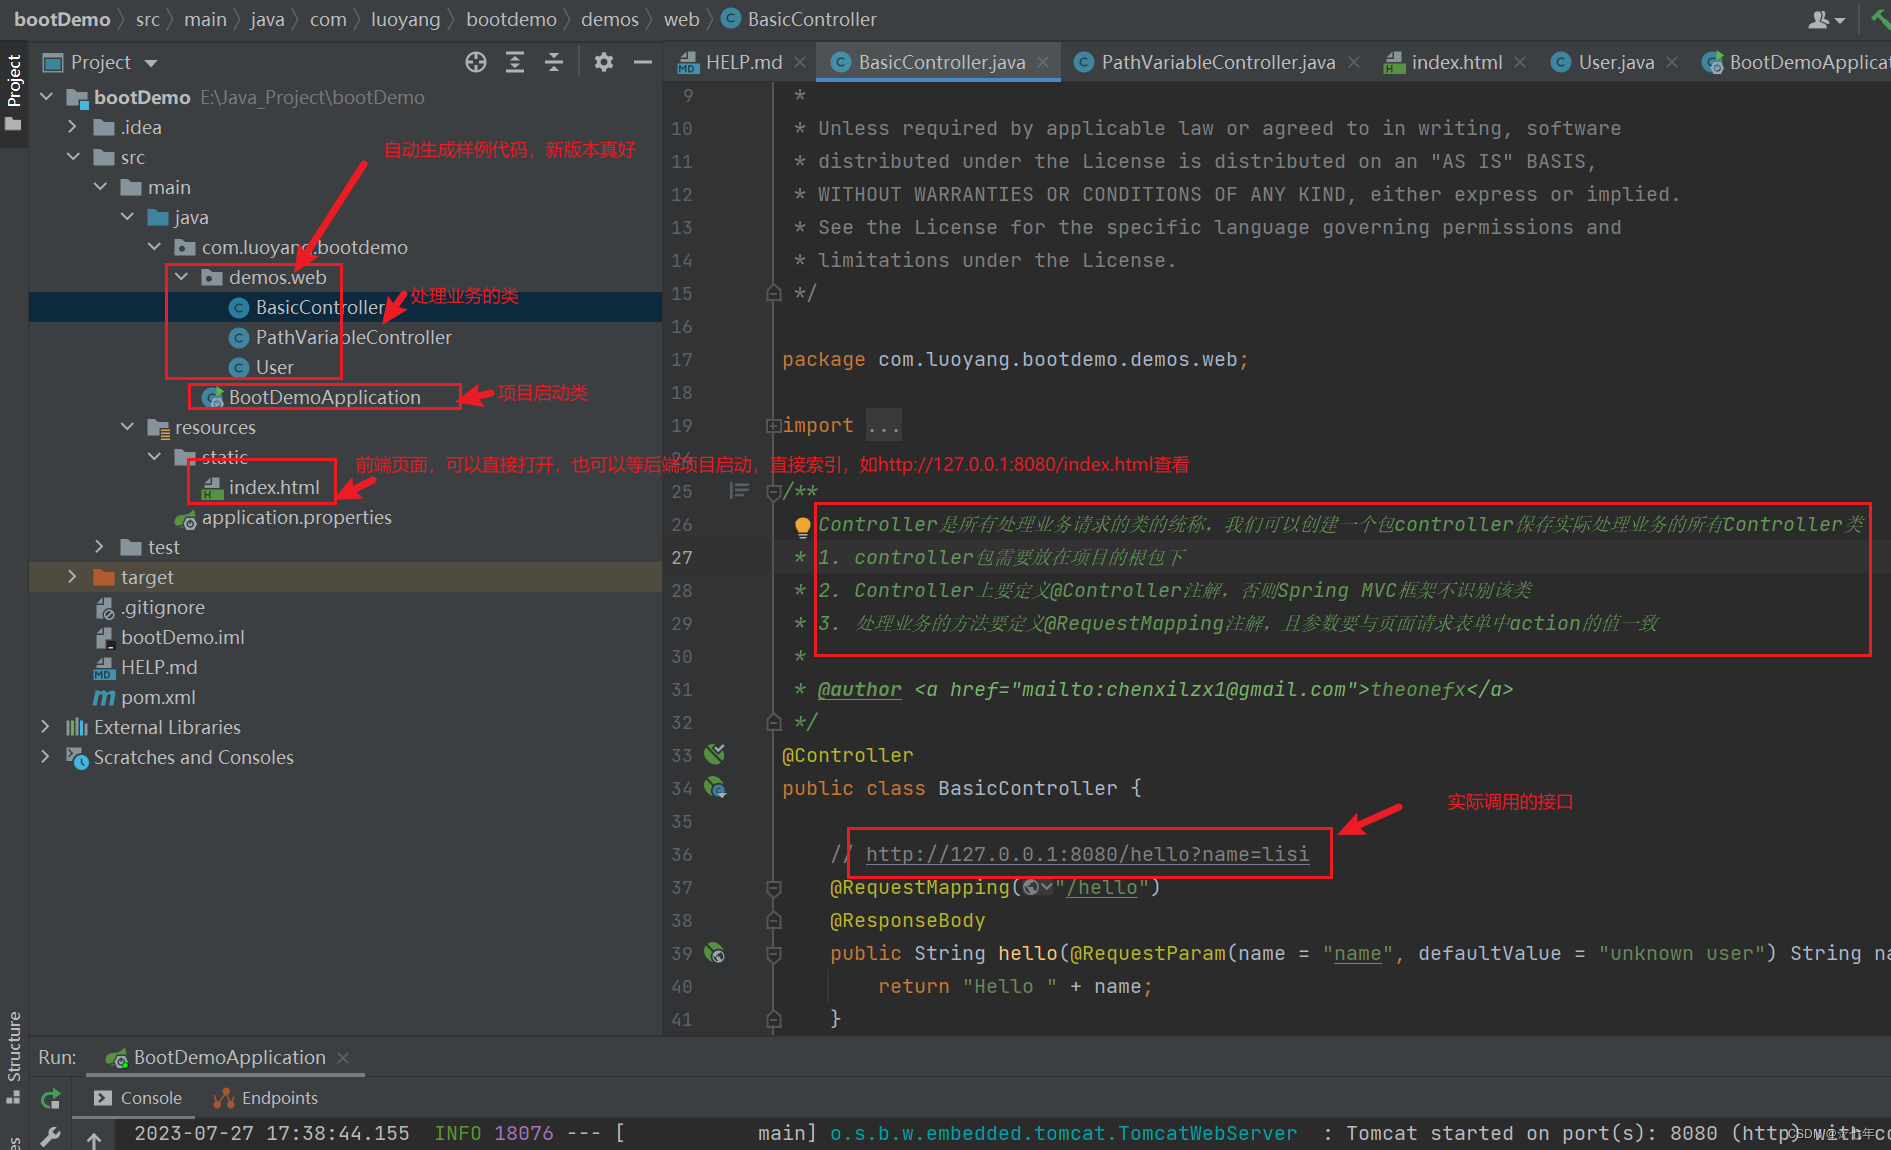The width and height of the screenshot is (1891, 1150).
Task: Expand the target folder
Action: tap(72, 577)
